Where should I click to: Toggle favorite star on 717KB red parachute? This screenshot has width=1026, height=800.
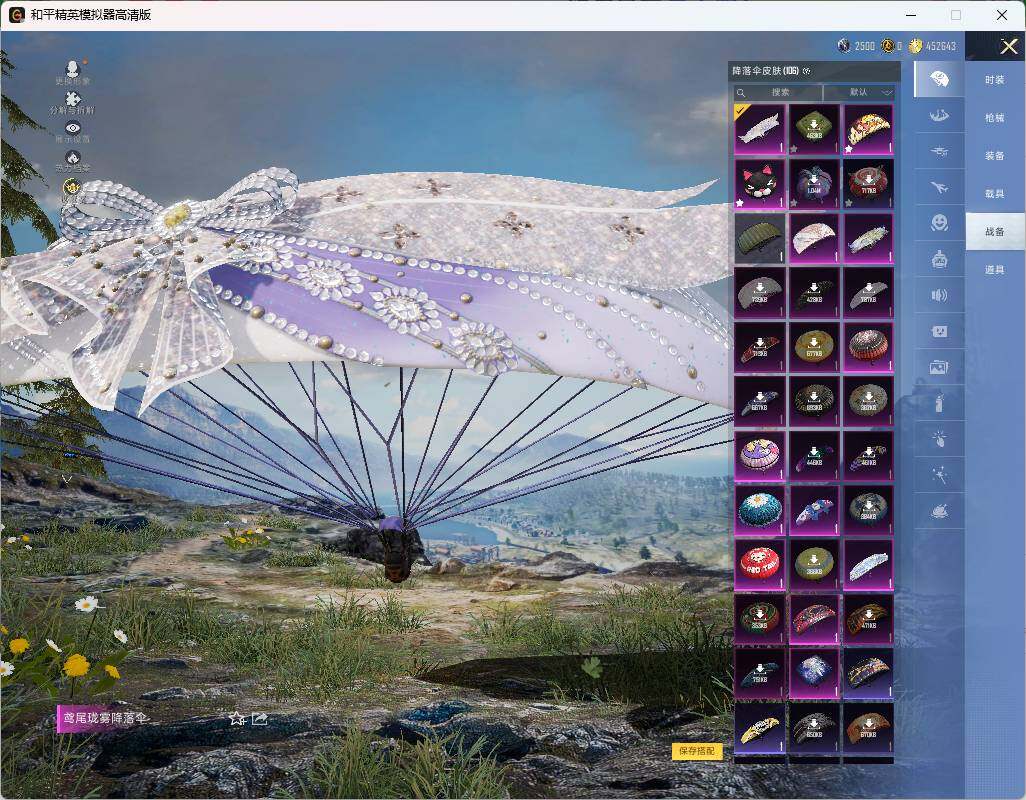(849, 203)
